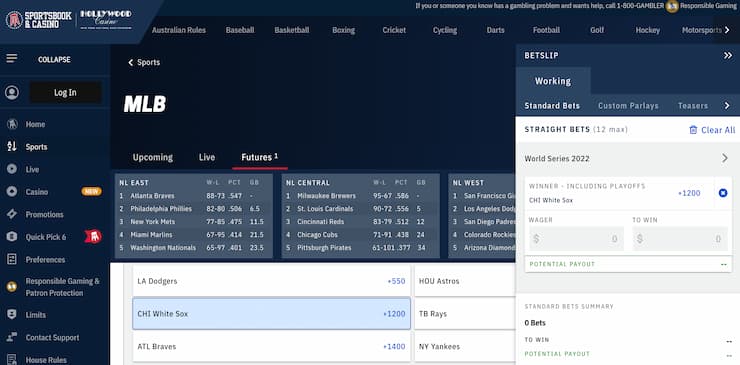Click the Quick Pick 6 sidebar icon
Screen dimensions: 740x365
tap(12, 237)
